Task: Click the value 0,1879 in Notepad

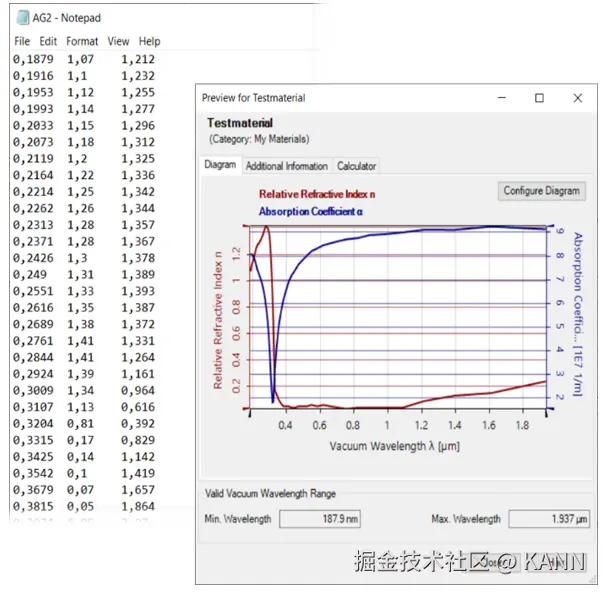Action: [x=33, y=59]
